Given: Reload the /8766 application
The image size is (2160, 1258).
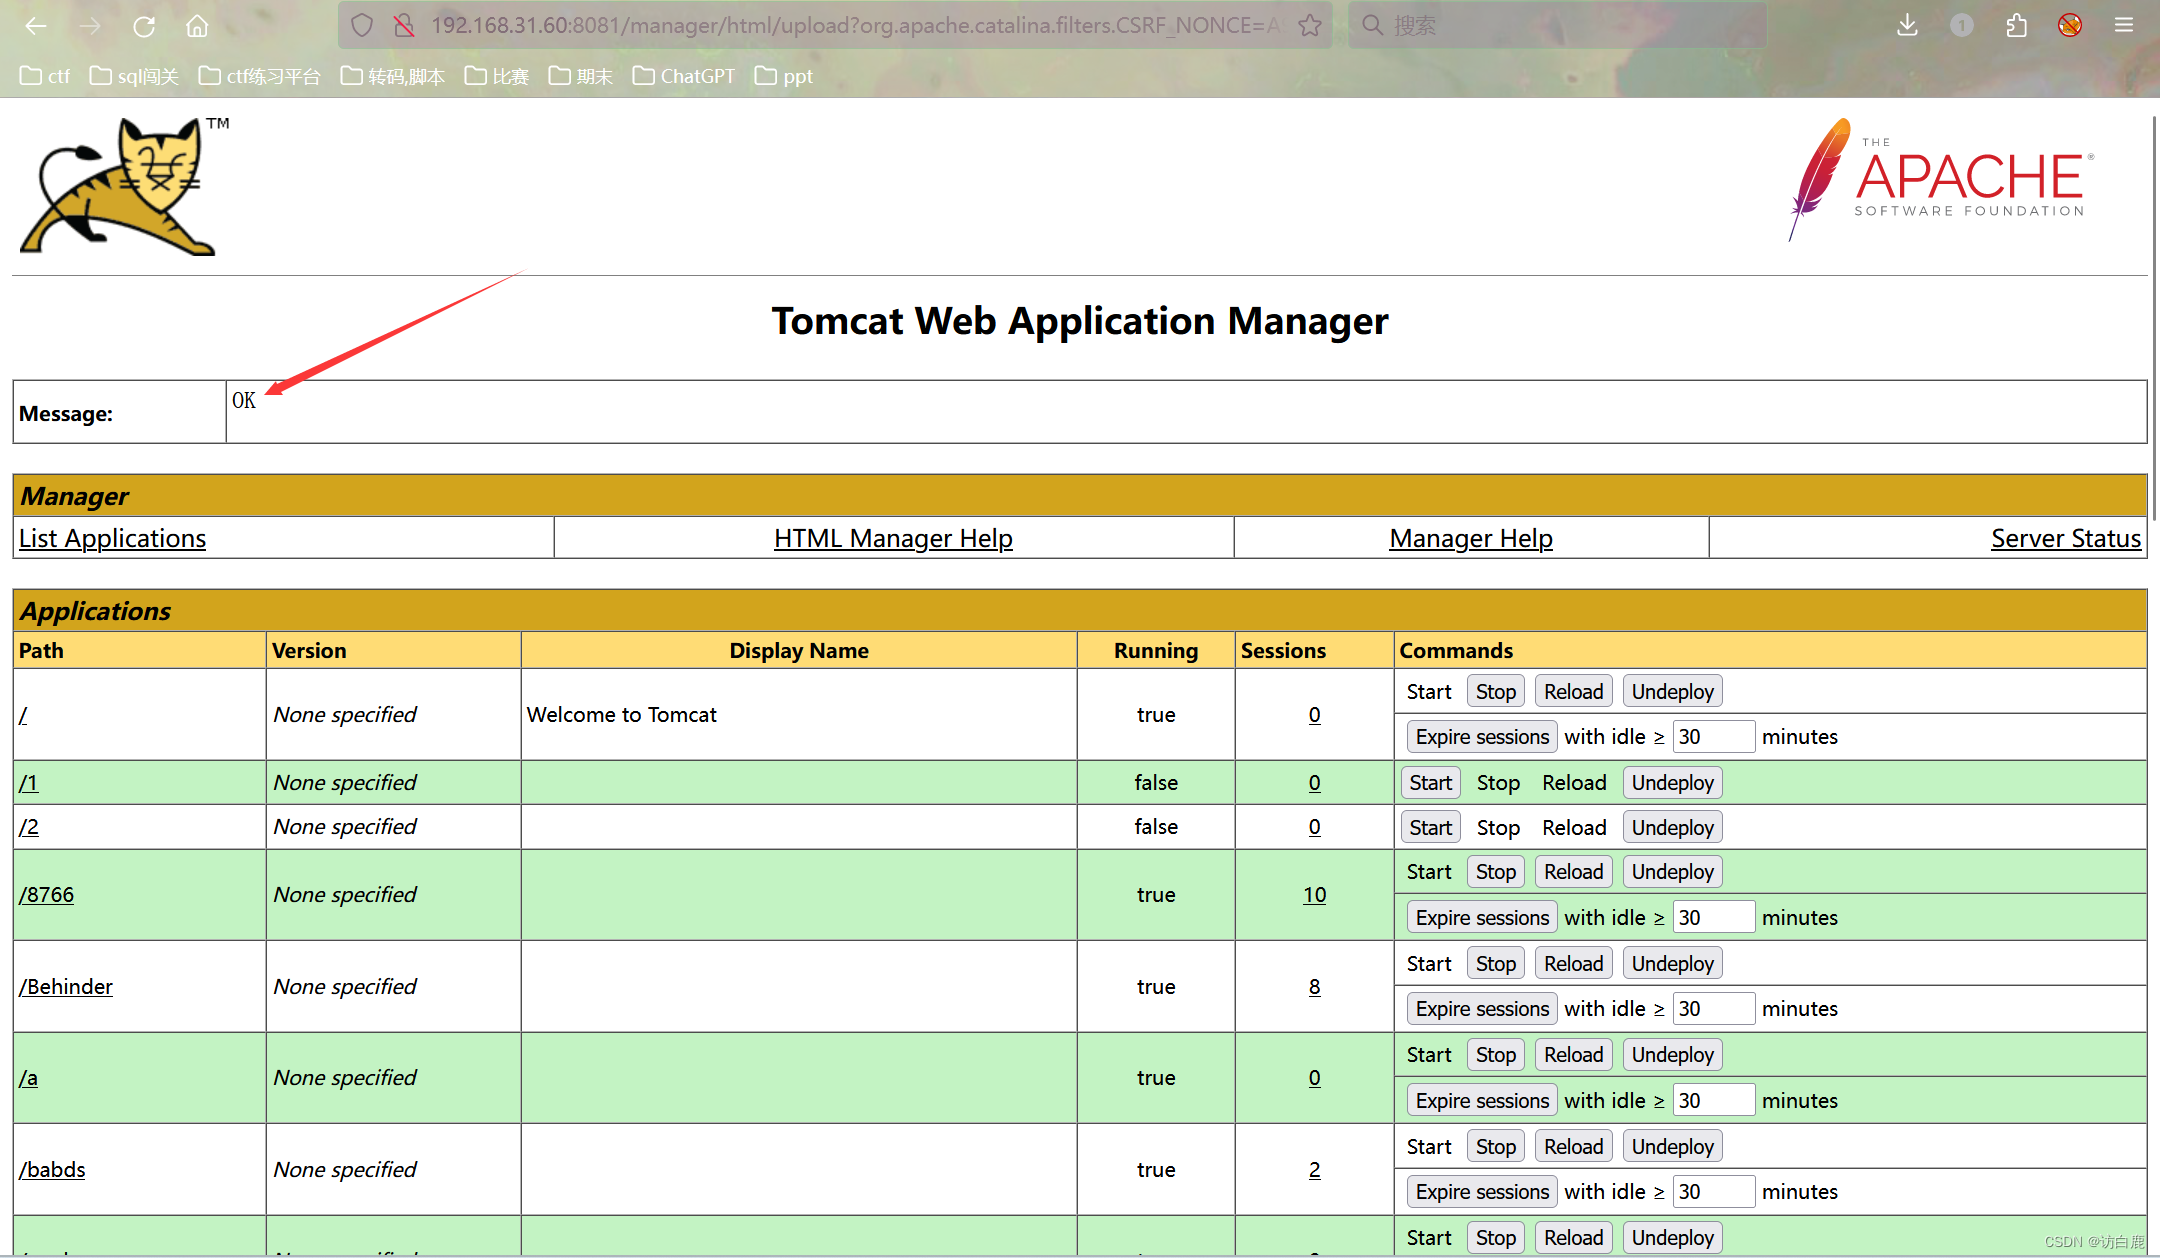Looking at the screenshot, I should [x=1572, y=871].
